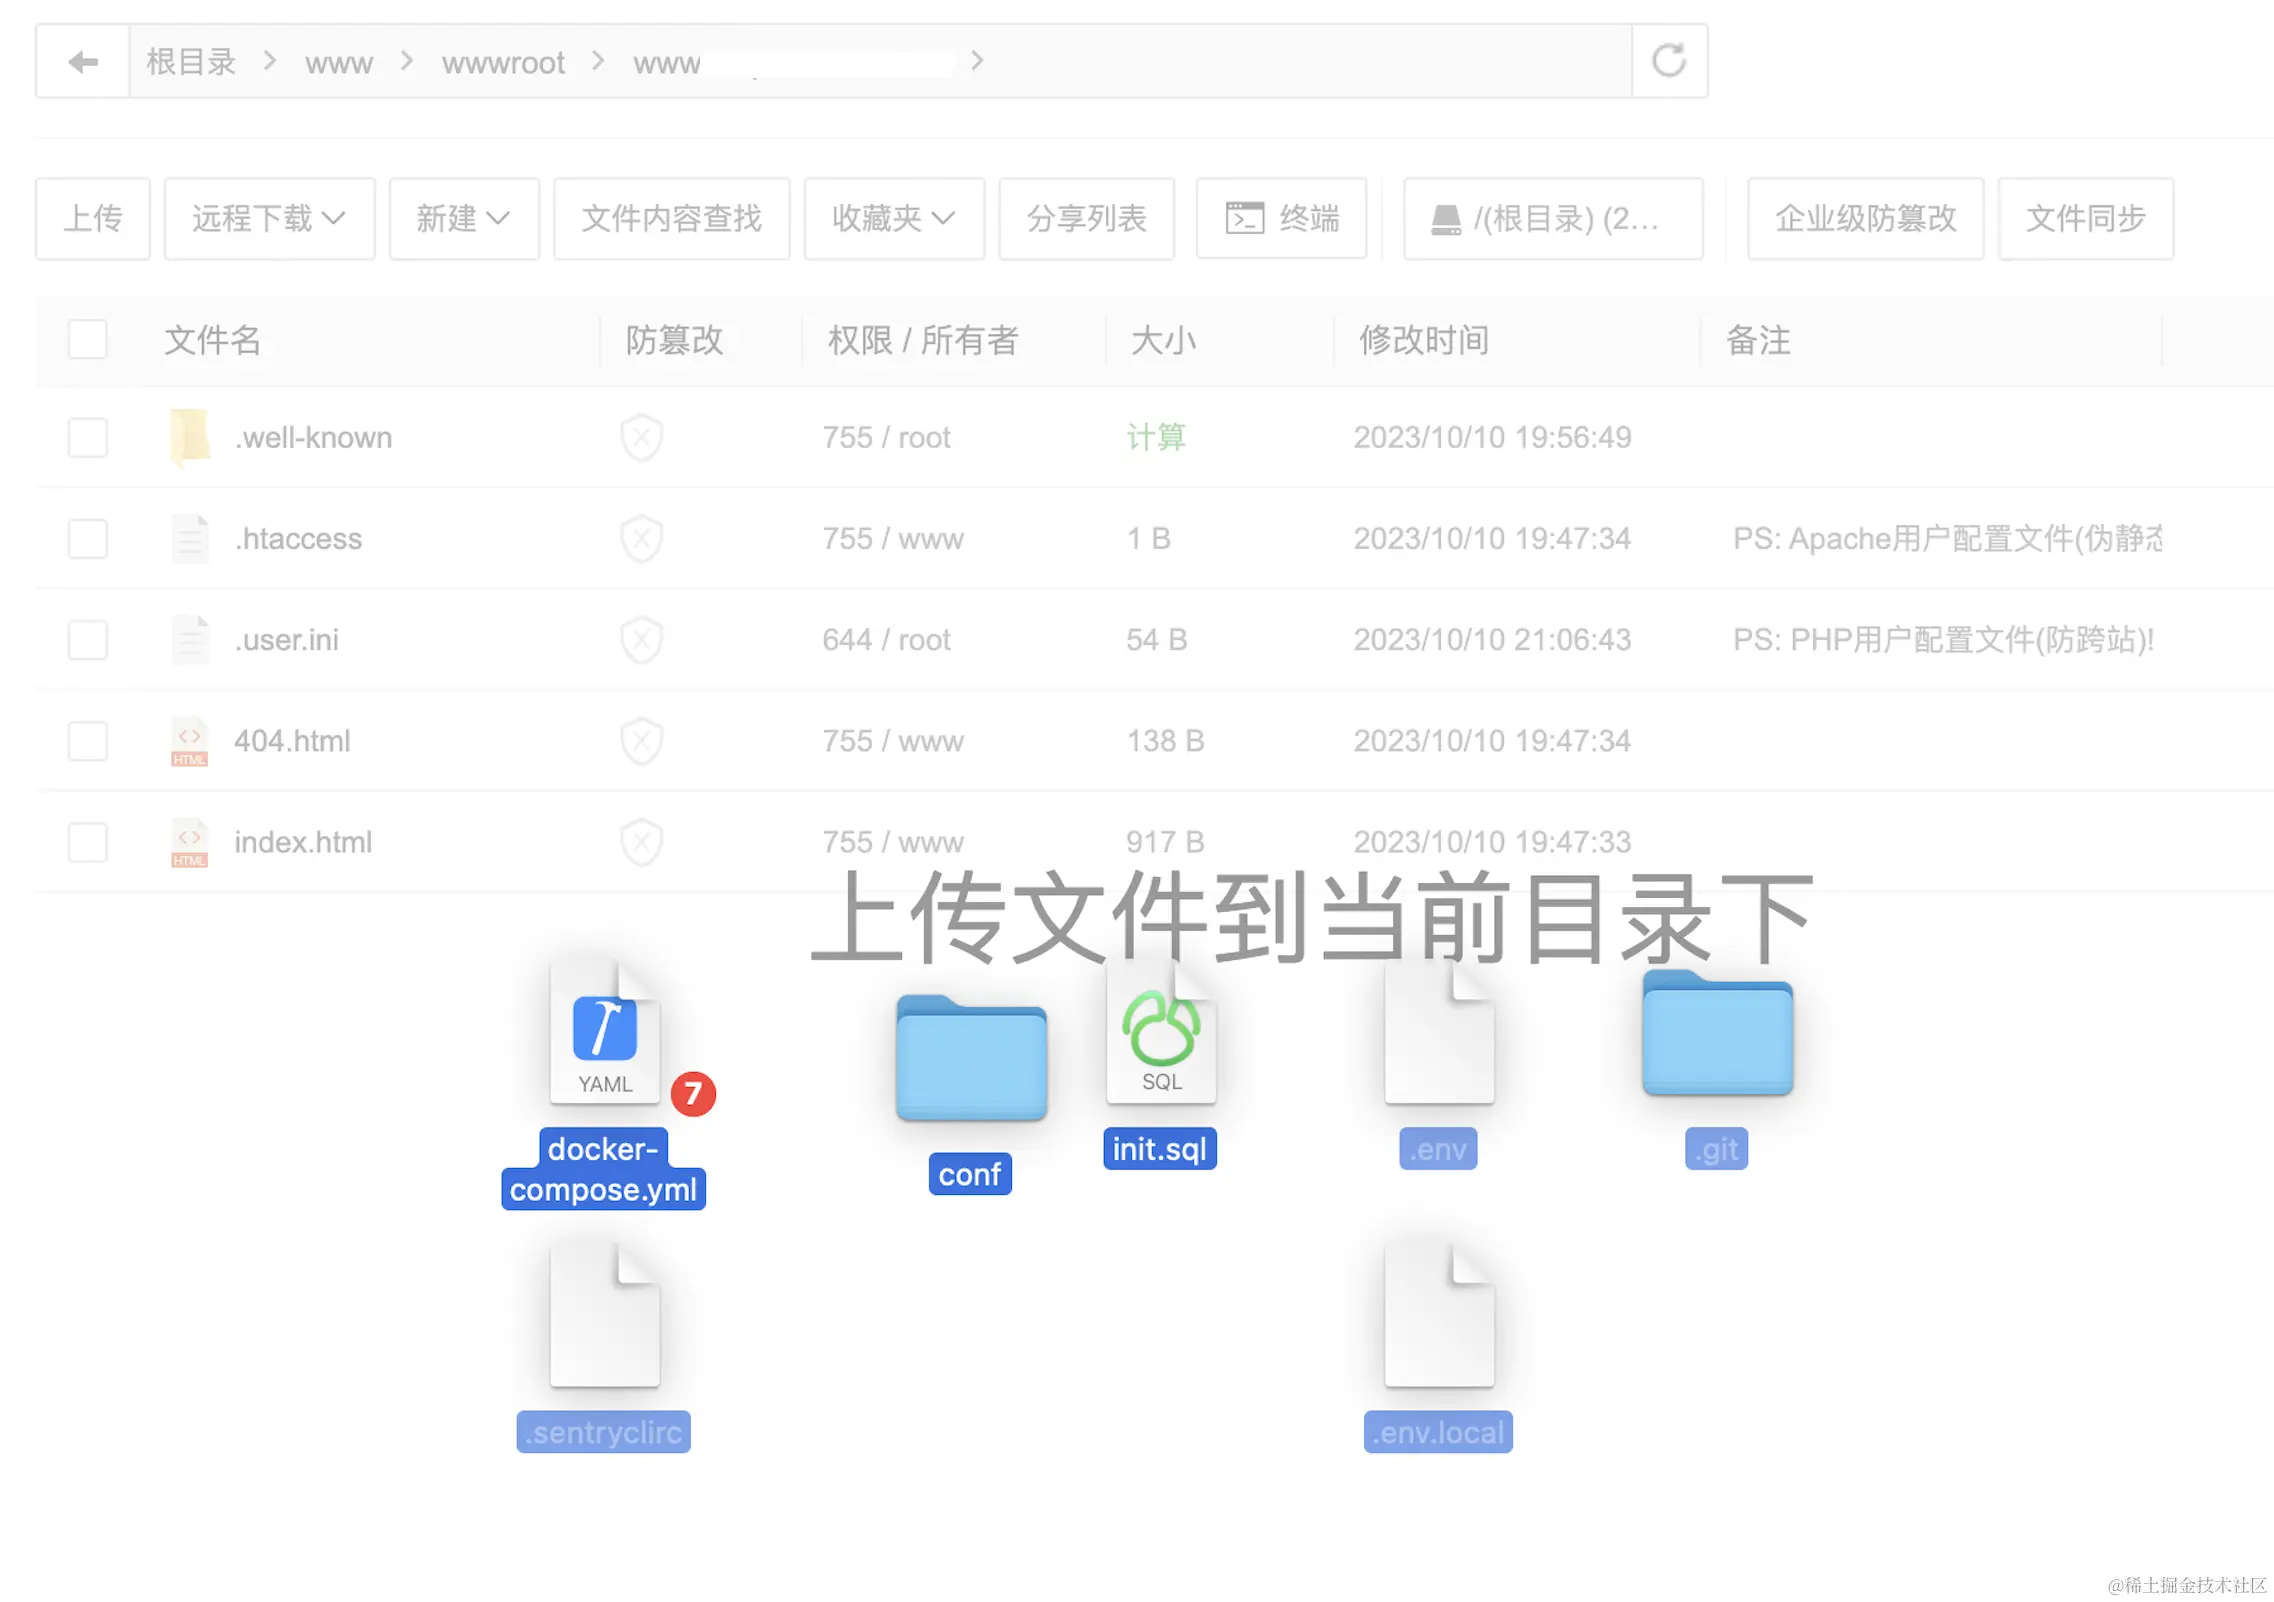
Task: Click the 404.html HTML file icon
Action: 189,741
